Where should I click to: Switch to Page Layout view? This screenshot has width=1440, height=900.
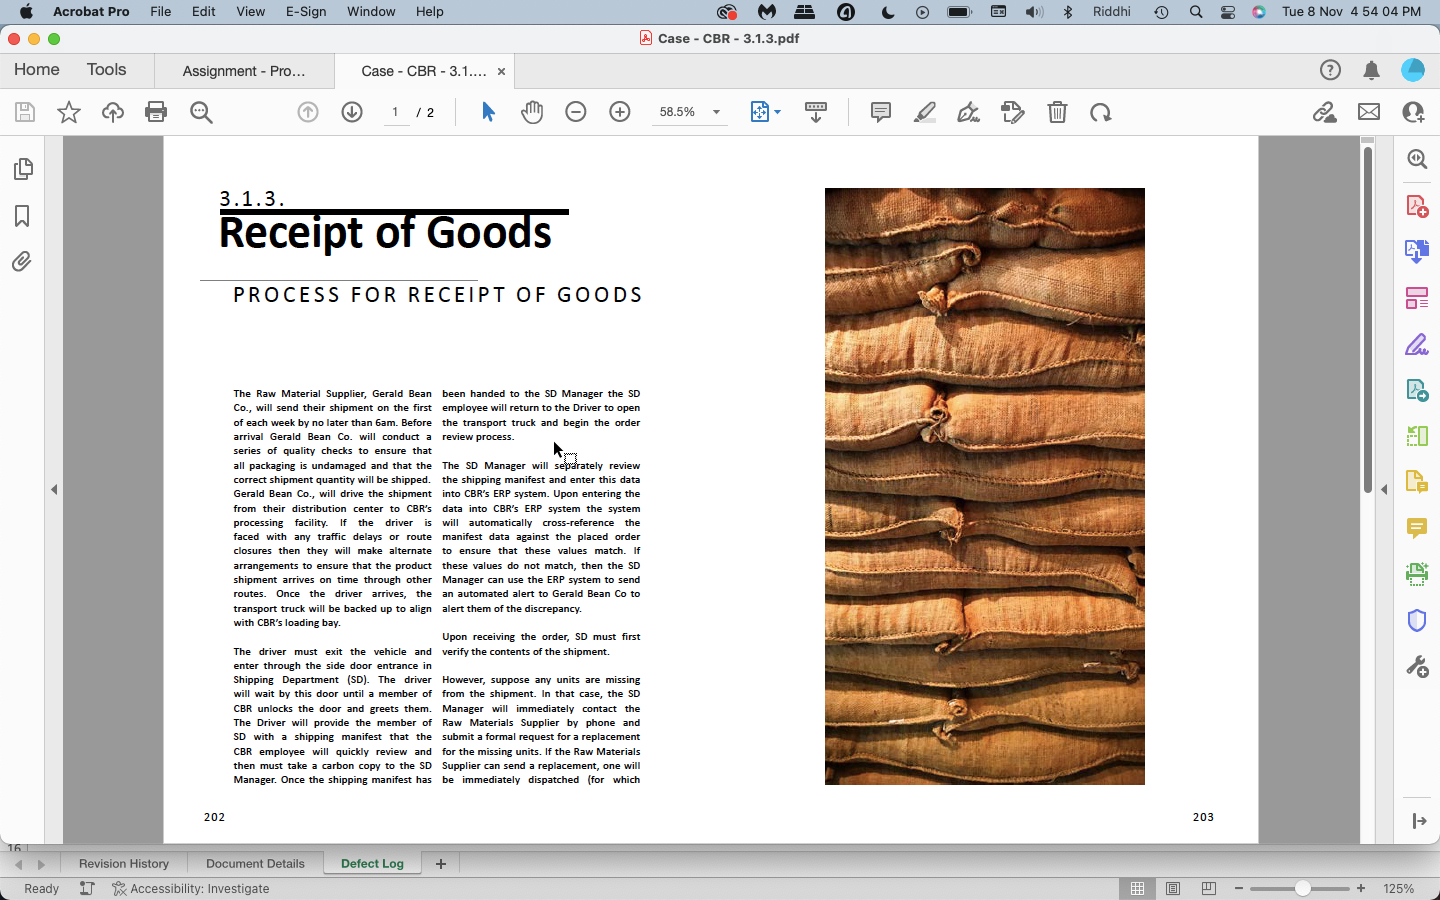point(1173,889)
